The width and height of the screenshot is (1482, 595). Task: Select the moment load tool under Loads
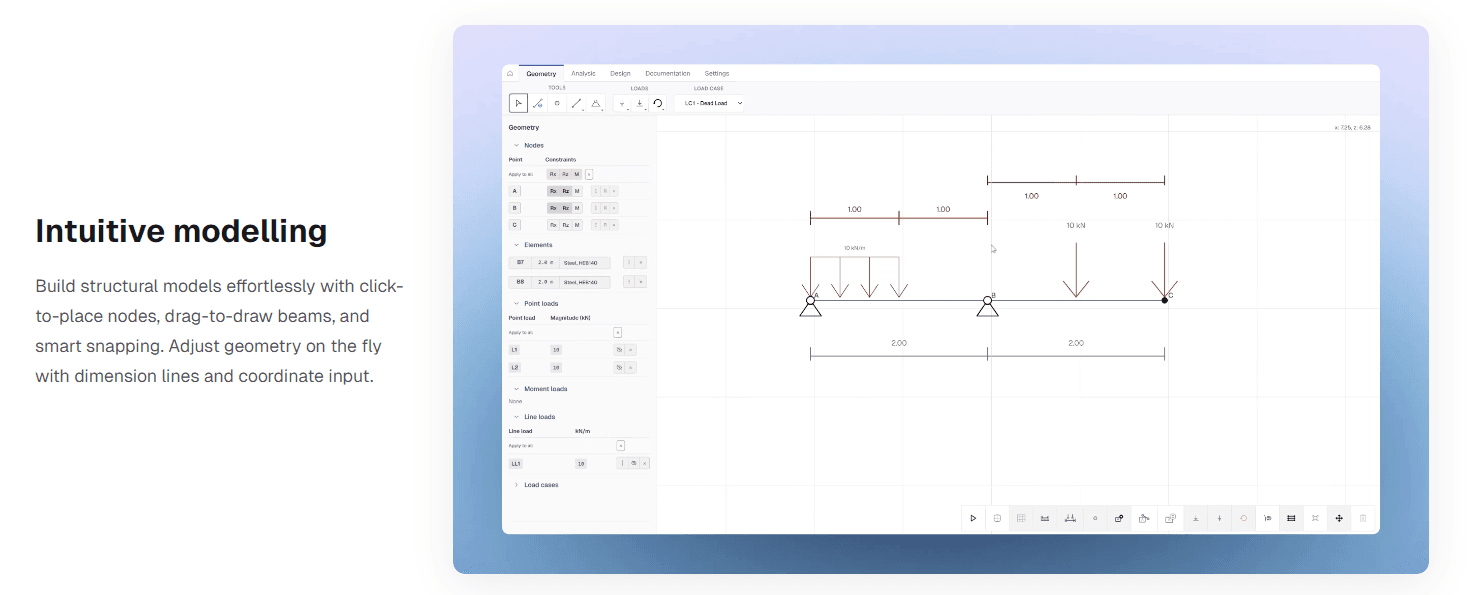click(658, 103)
